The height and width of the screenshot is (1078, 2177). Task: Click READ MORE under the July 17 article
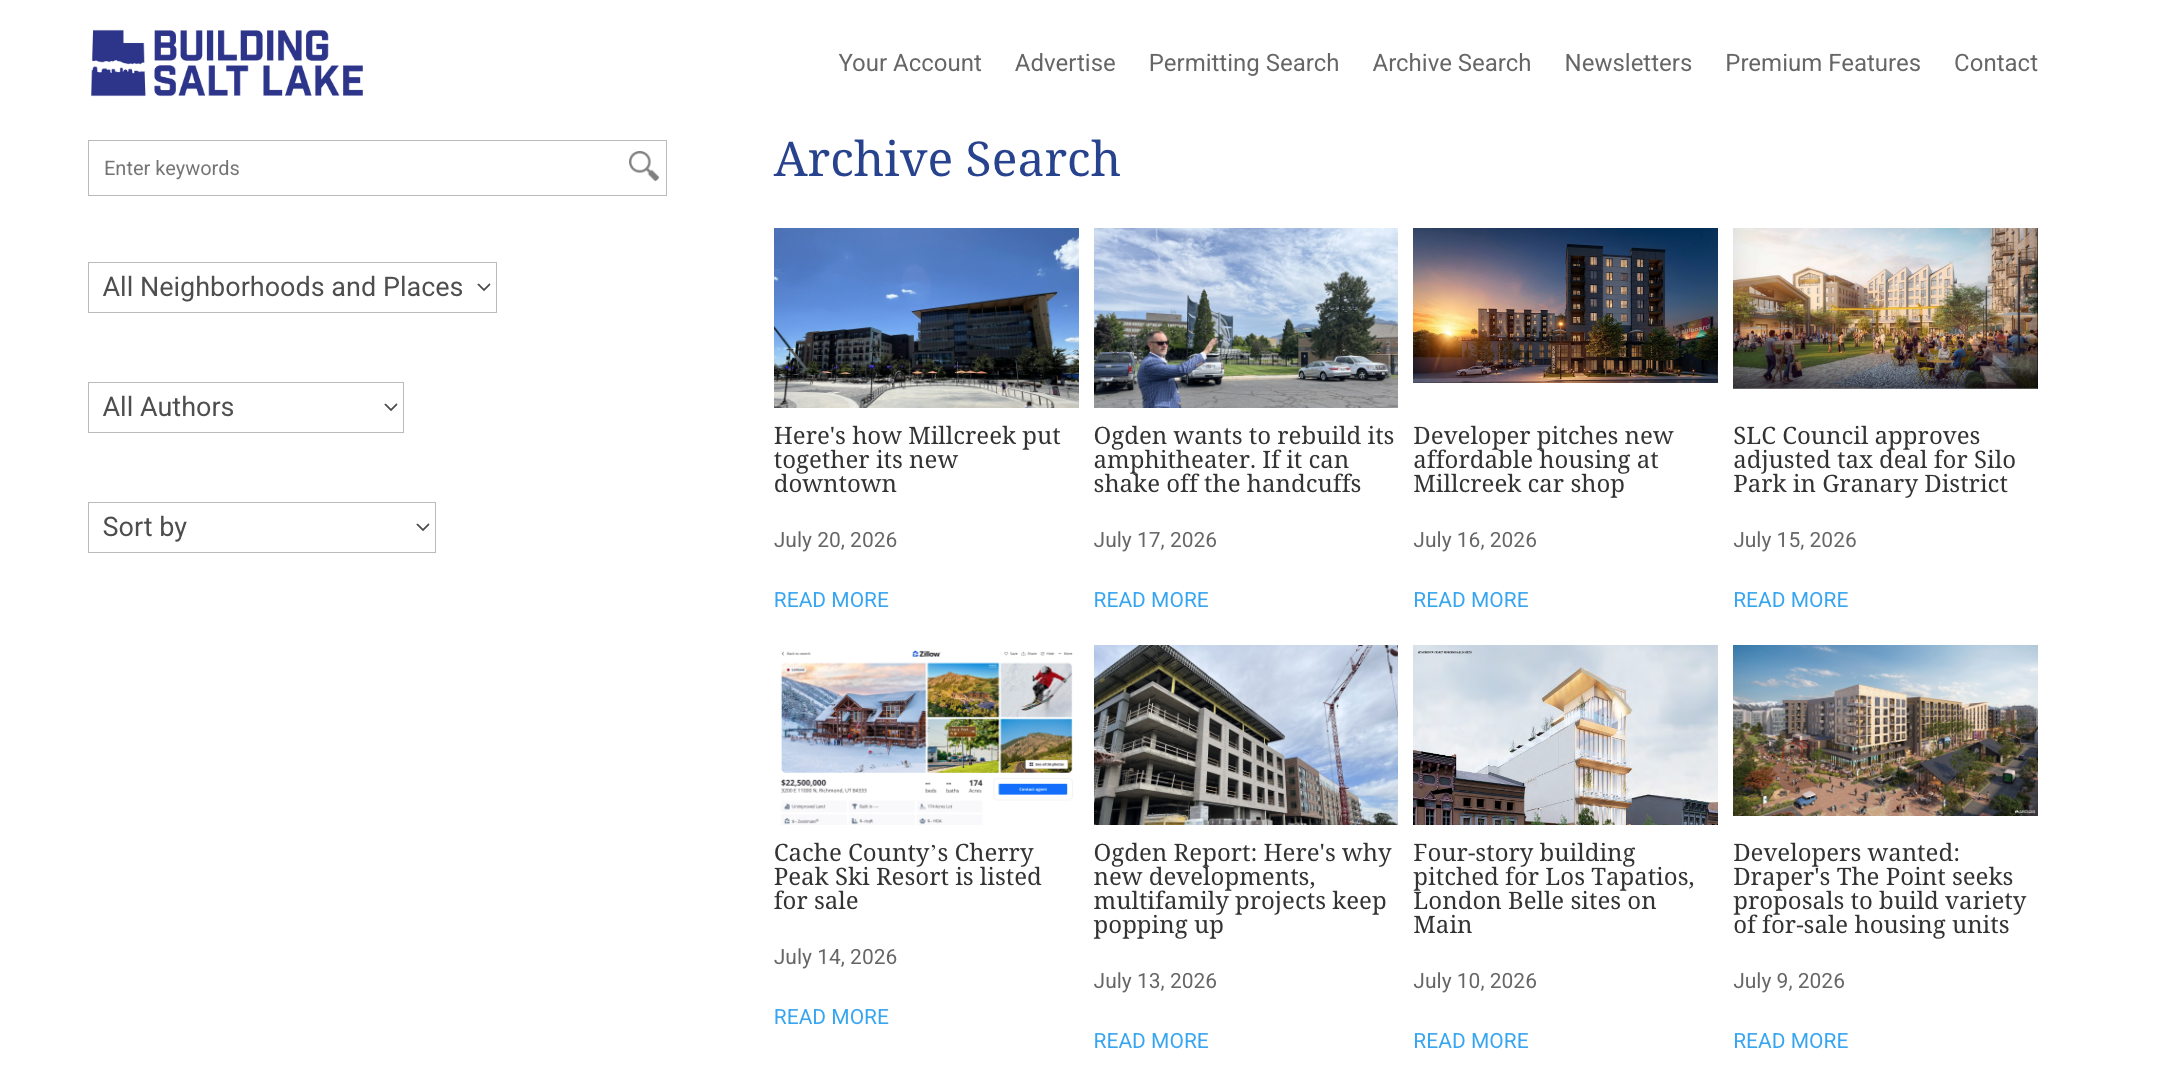1151,600
